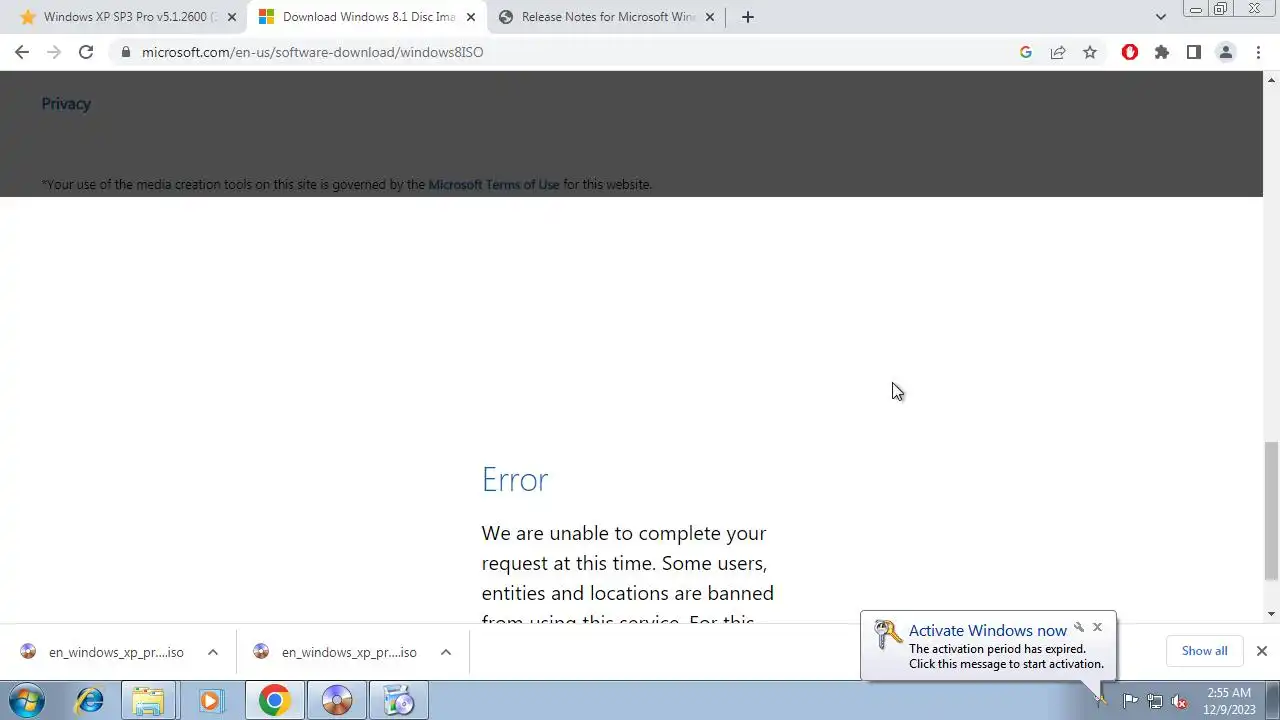The width and height of the screenshot is (1280, 720).
Task: Click Show all downloads
Action: point(1204,651)
